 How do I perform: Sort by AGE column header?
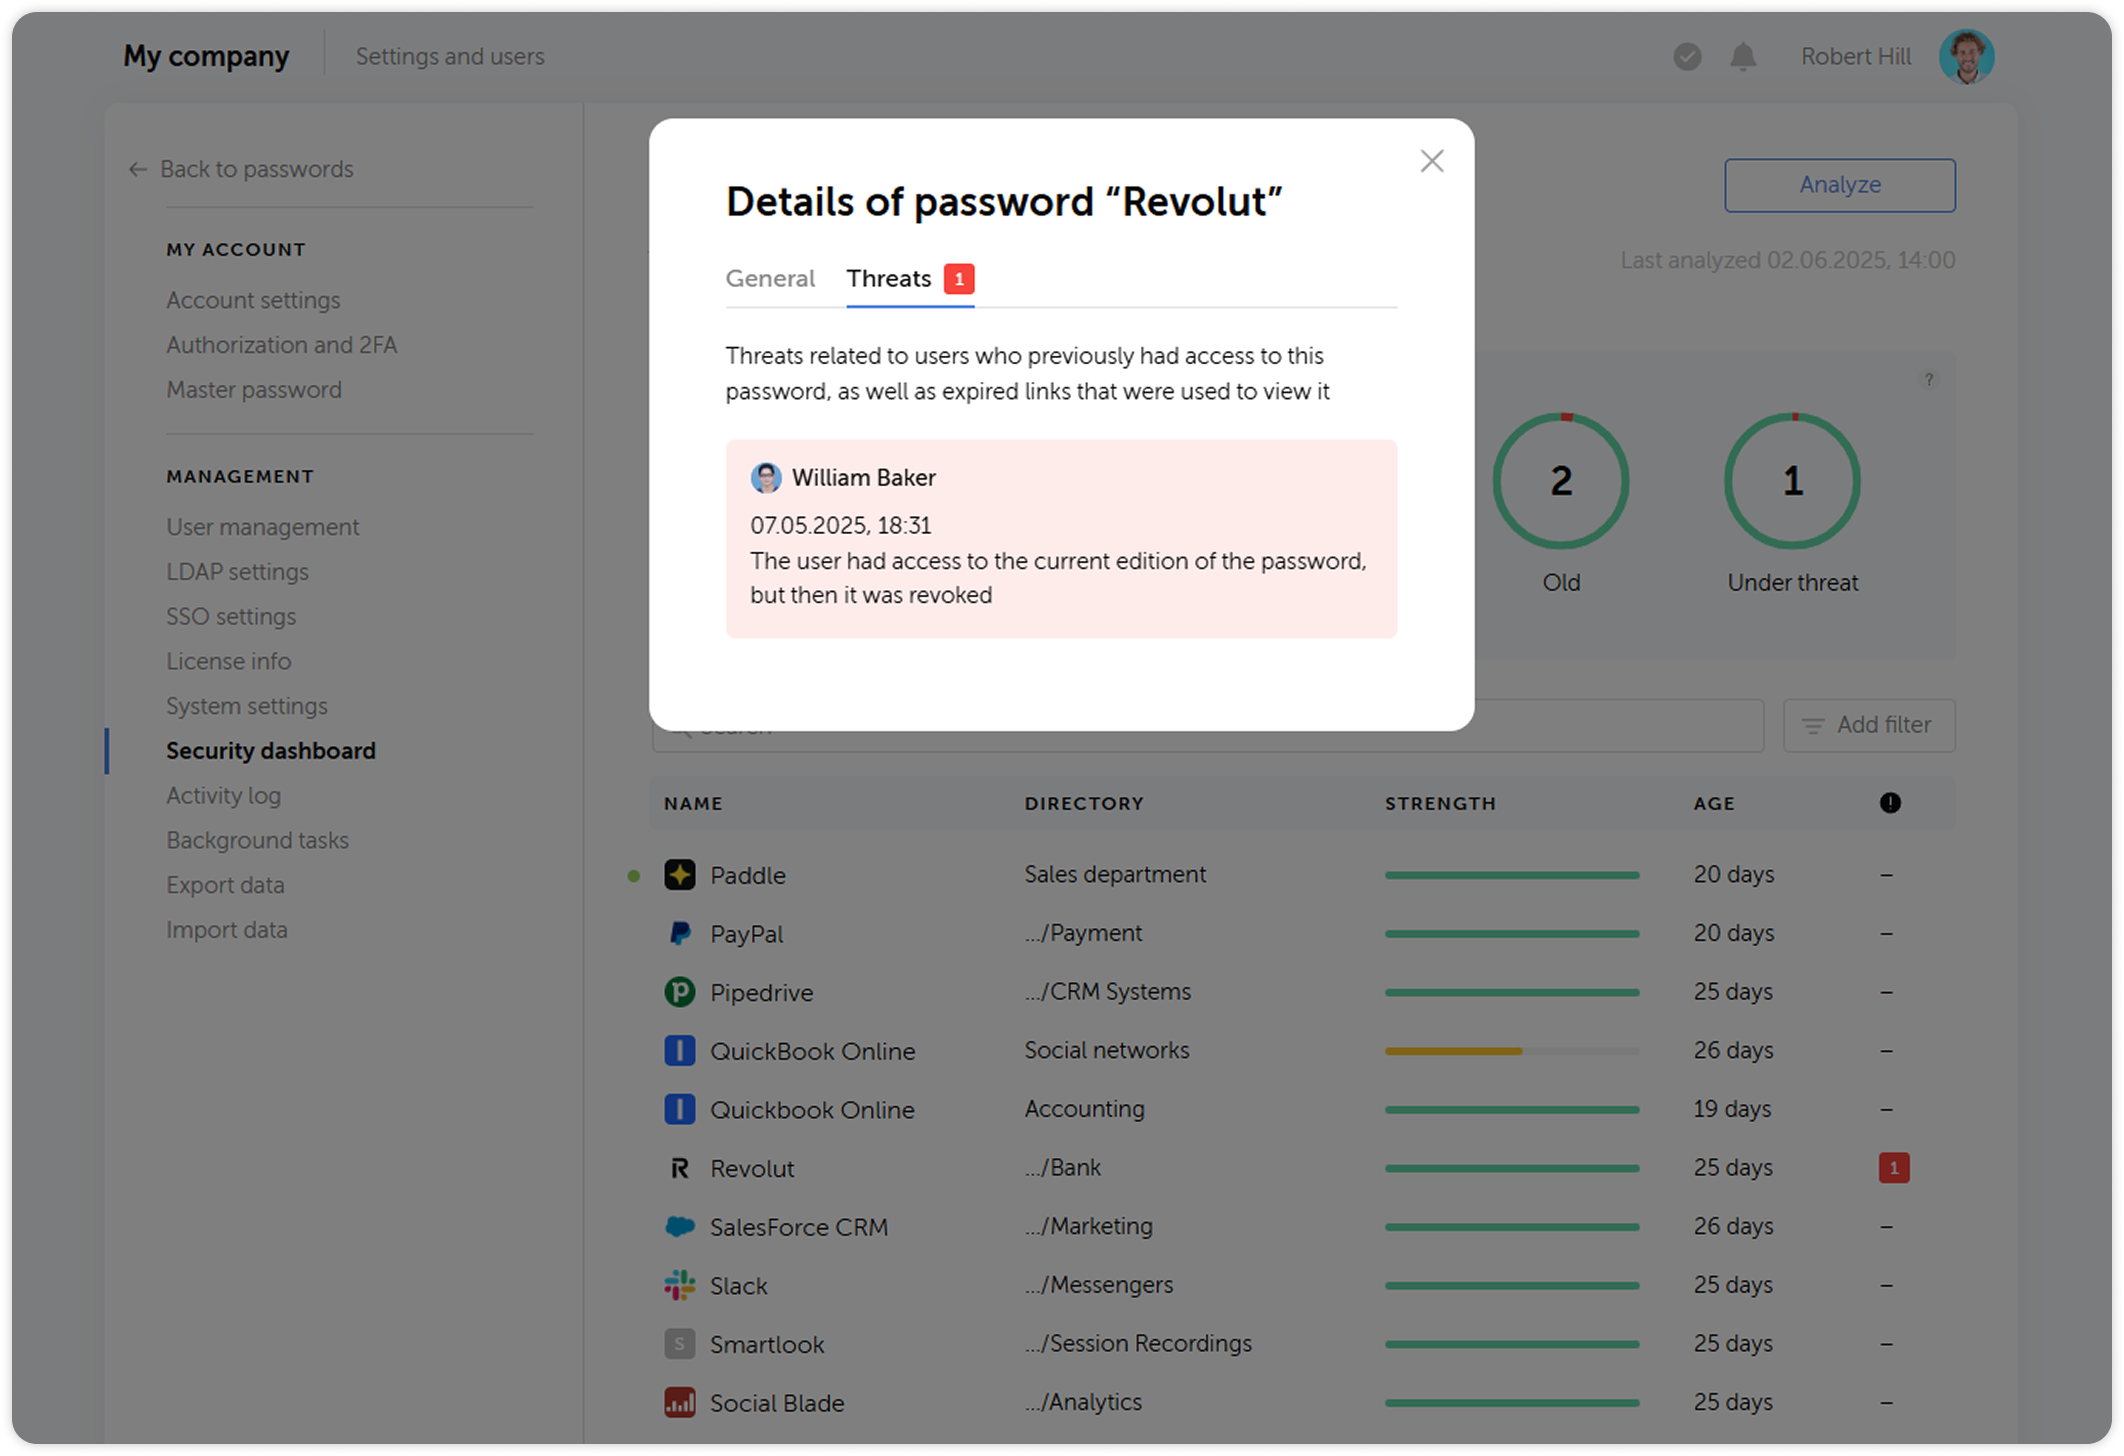[x=1714, y=803]
